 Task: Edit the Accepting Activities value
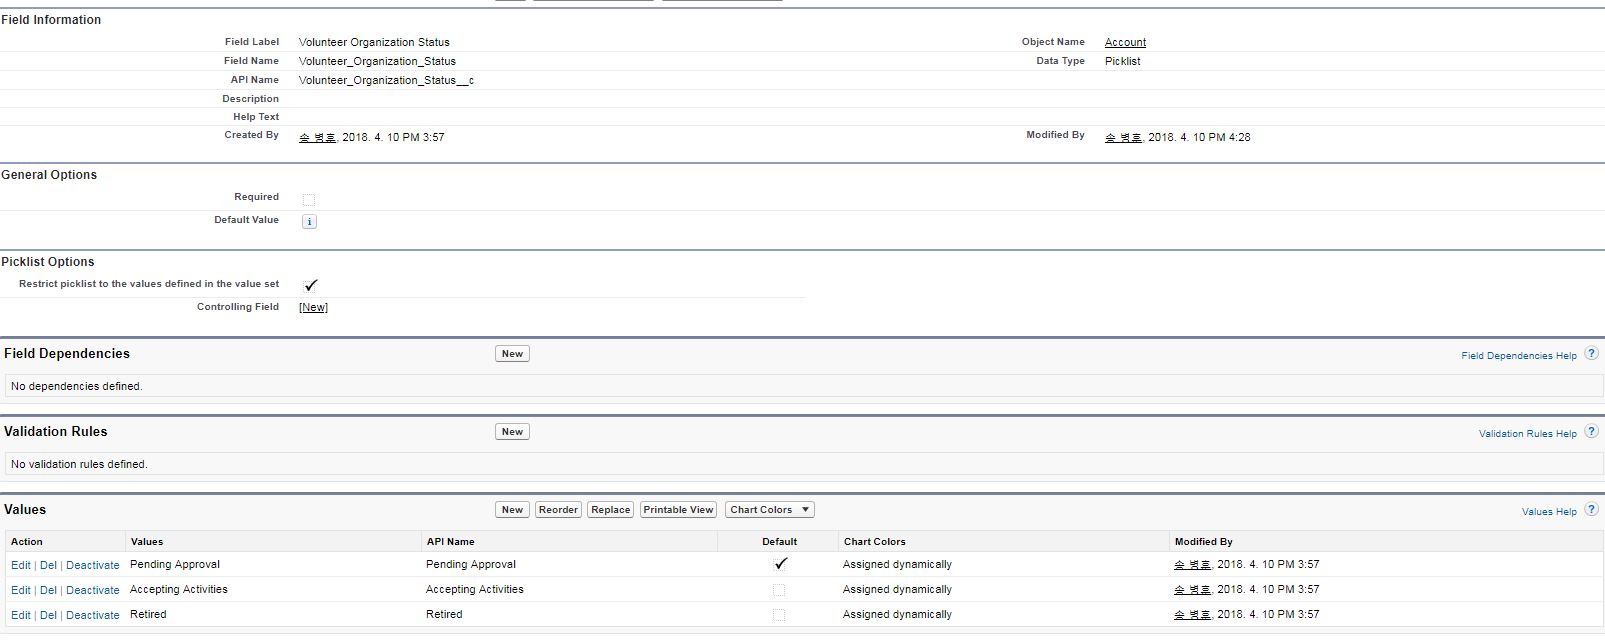20,590
